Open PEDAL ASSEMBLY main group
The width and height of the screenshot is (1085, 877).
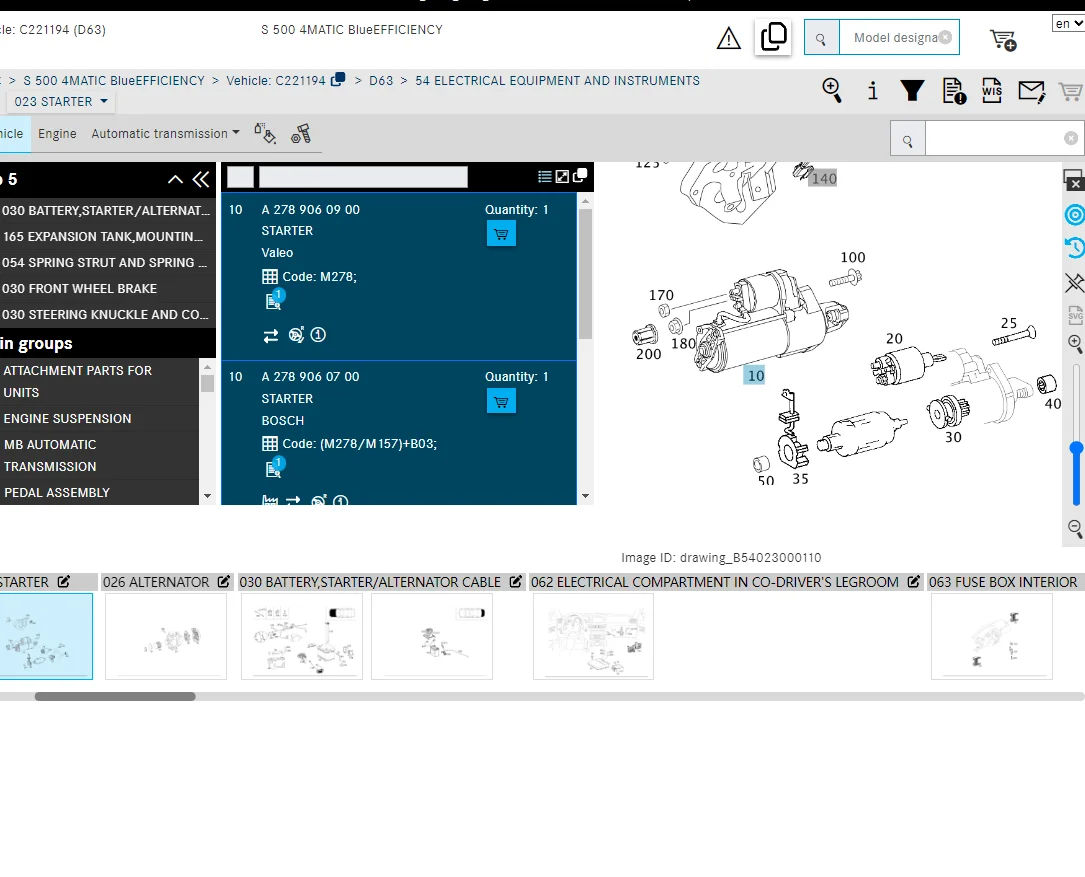(x=99, y=493)
